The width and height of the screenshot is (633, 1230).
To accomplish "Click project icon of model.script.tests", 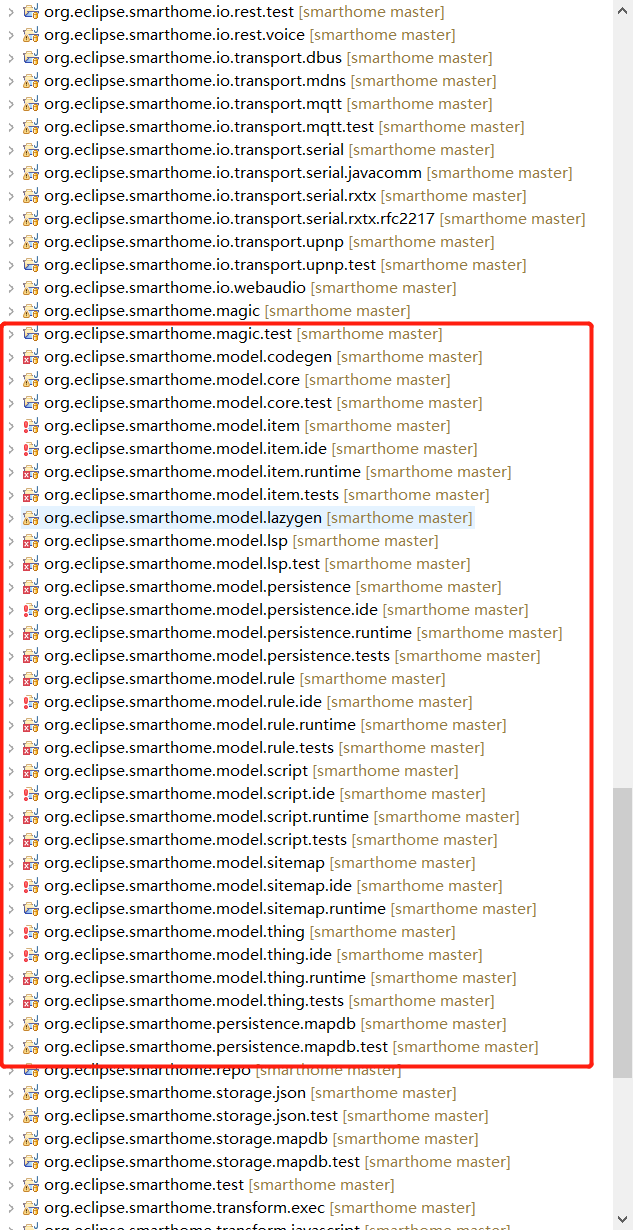I will point(31,840).
